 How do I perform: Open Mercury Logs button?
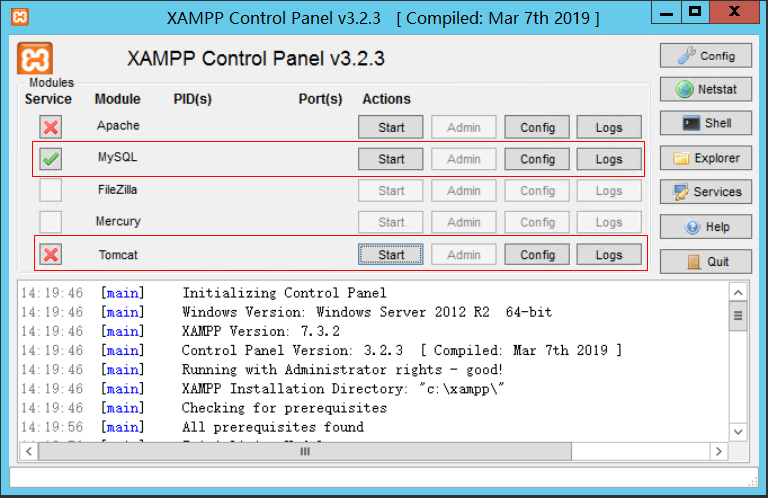click(x=609, y=222)
